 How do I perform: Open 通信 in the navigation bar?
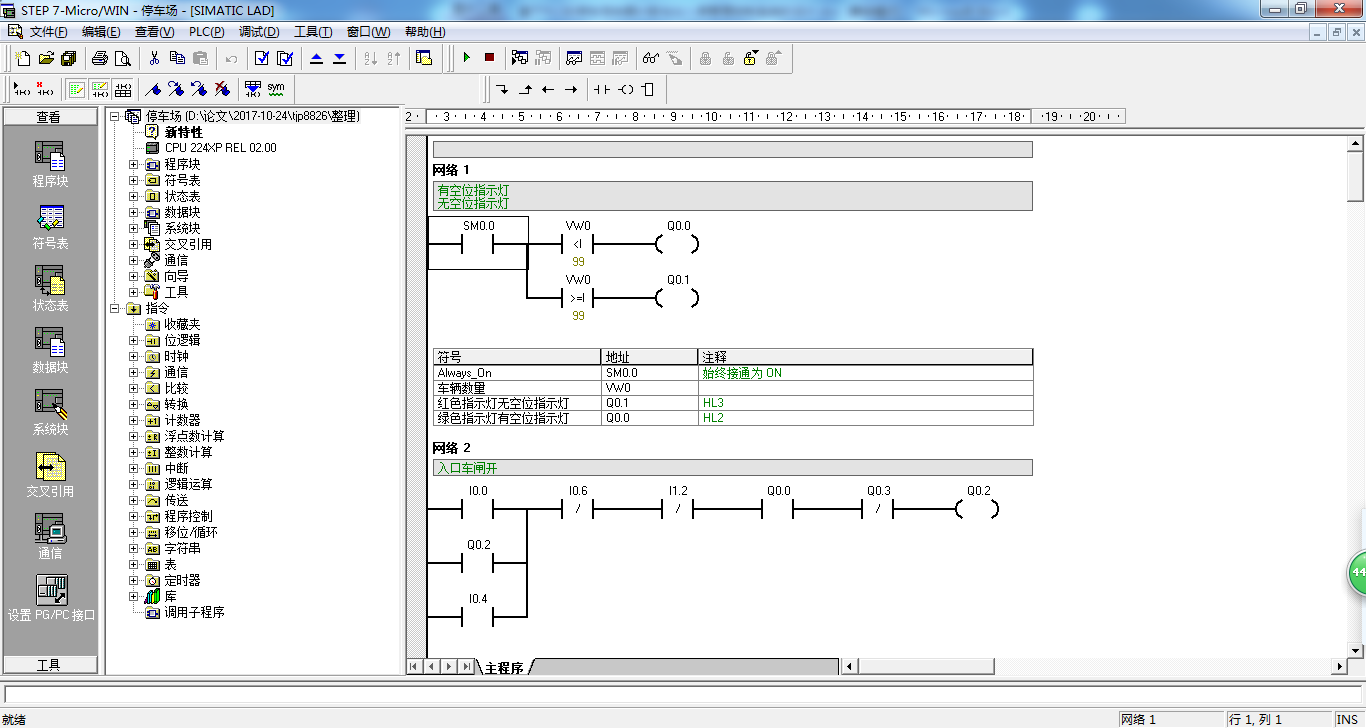click(x=50, y=537)
